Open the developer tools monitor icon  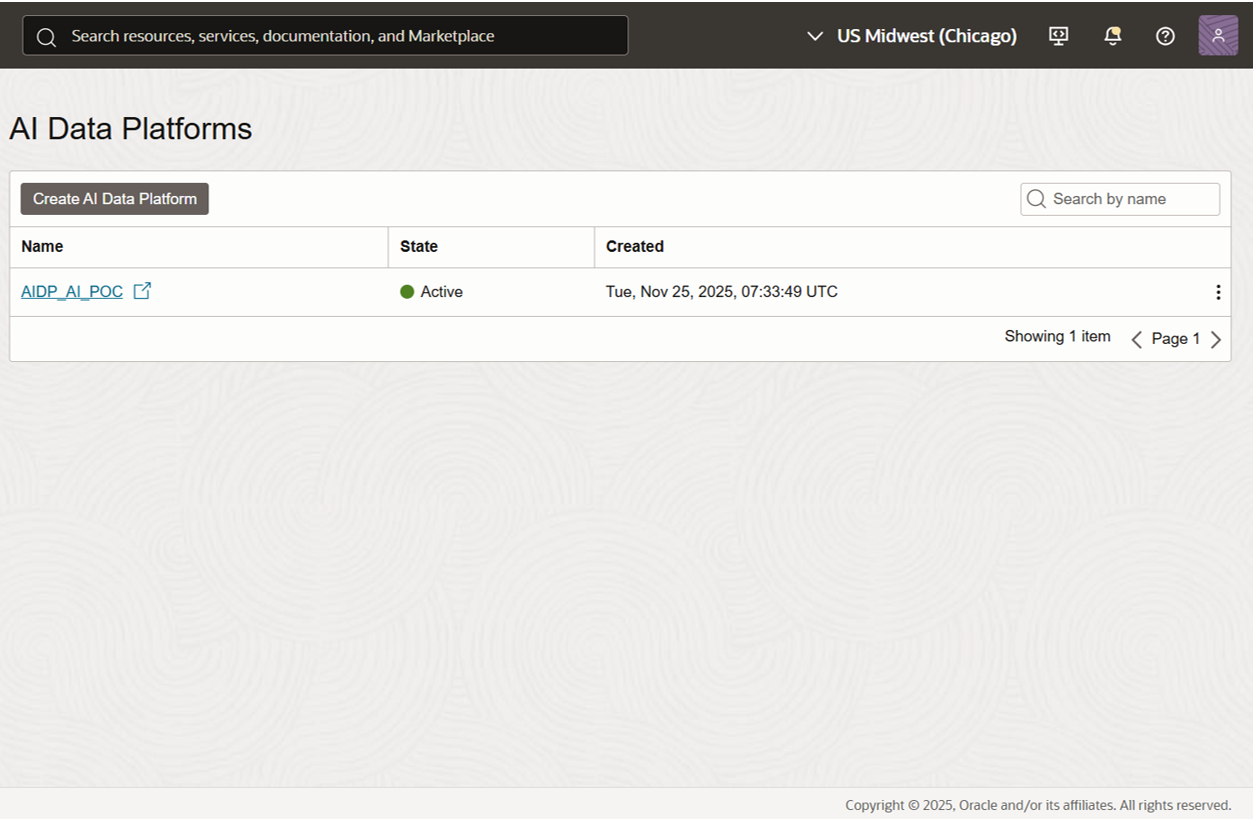coord(1058,36)
